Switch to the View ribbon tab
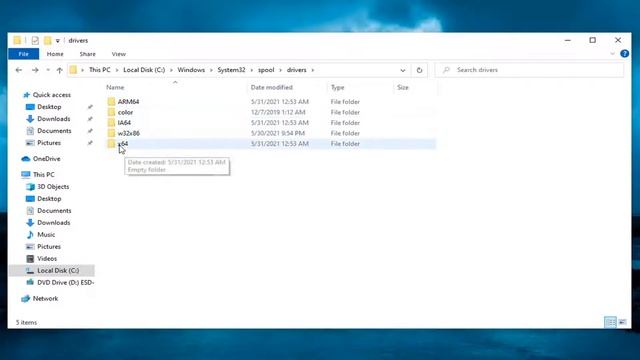 pos(118,54)
